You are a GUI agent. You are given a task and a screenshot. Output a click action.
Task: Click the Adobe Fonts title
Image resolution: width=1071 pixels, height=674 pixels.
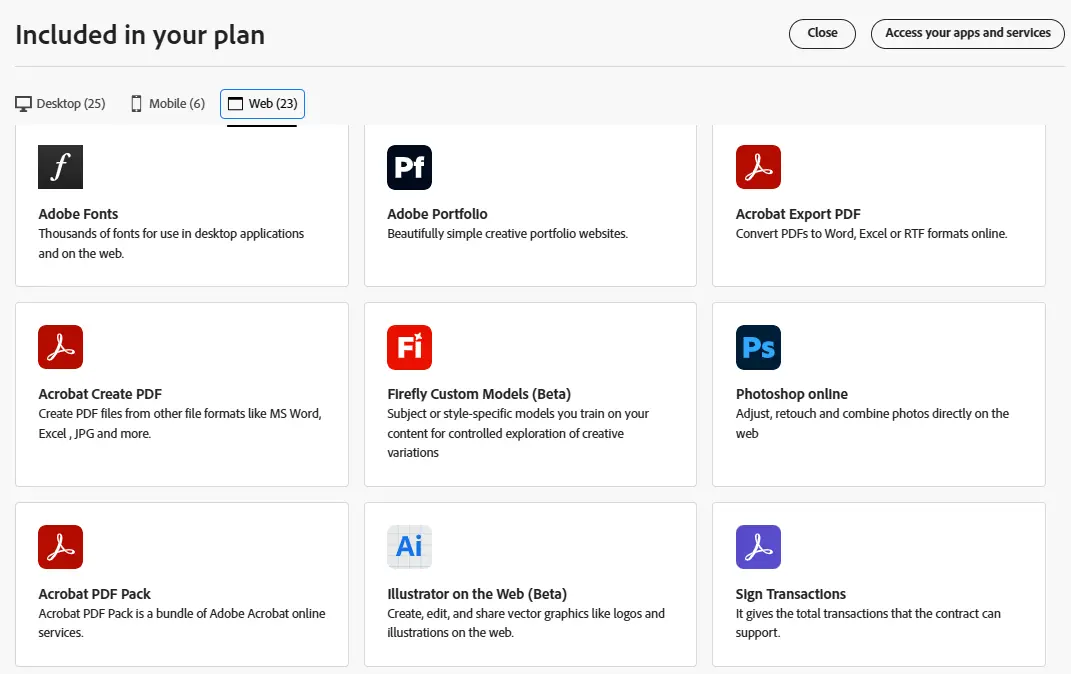pyautogui.click(x=78, y=214)
